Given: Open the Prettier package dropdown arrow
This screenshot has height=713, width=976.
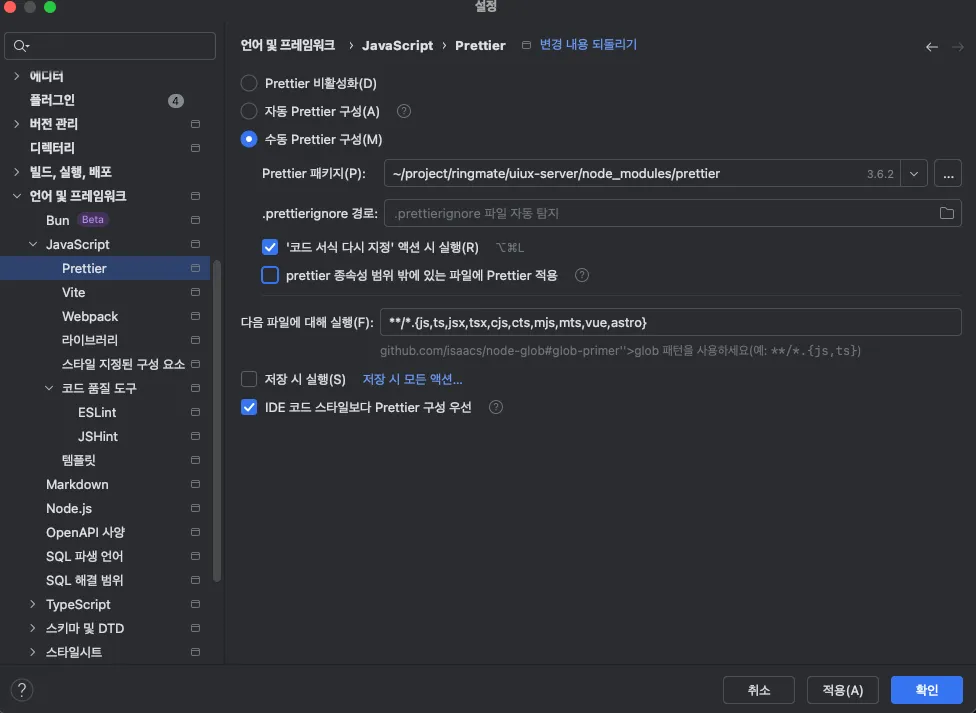Looking at the screenshot, I should coord(914,174).
